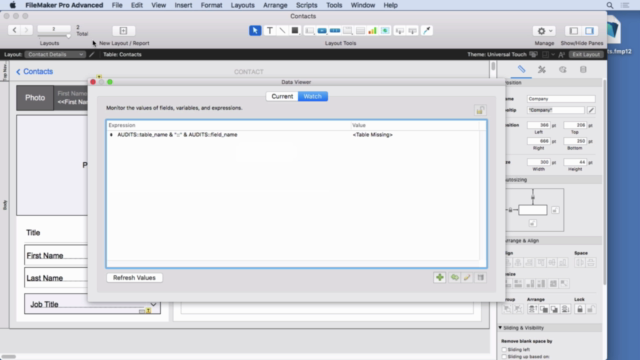This screenshot has height=360, width=640.
Task: Lock the selected object
Action: 580,309
